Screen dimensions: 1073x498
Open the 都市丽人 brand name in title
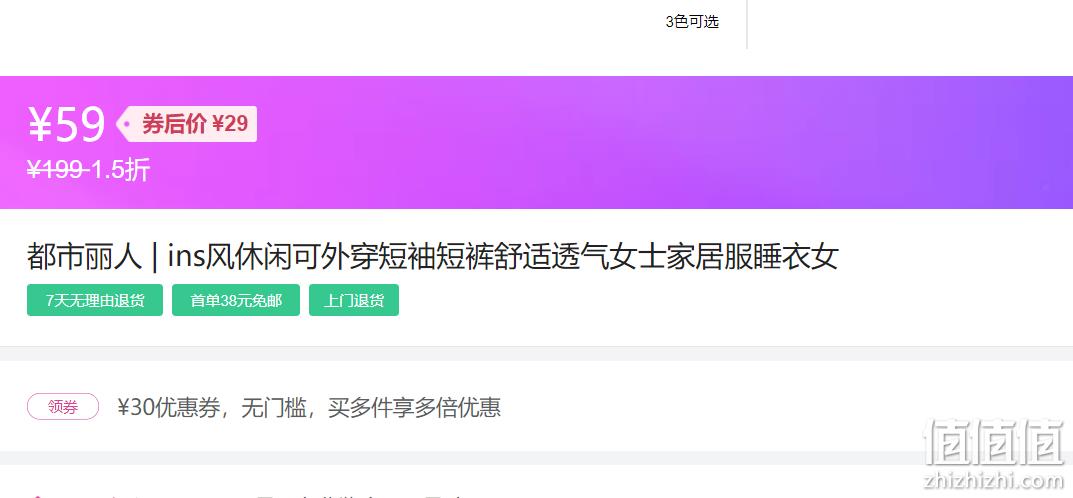[84, 257]
